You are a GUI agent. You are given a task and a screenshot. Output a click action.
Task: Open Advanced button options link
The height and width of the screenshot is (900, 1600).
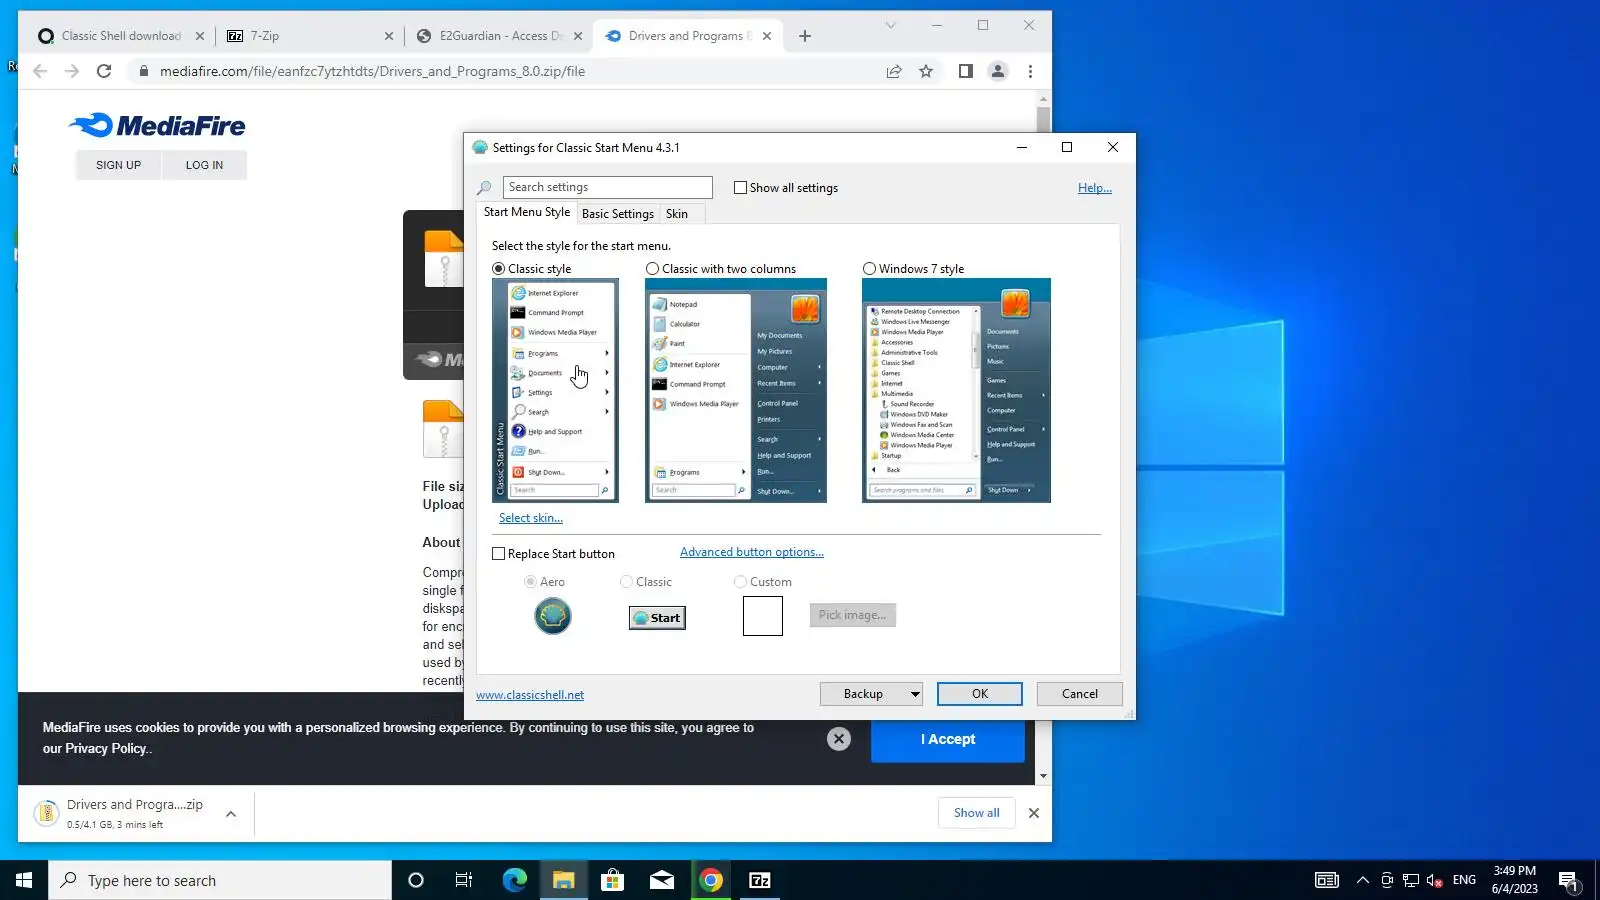coord(752,552)
